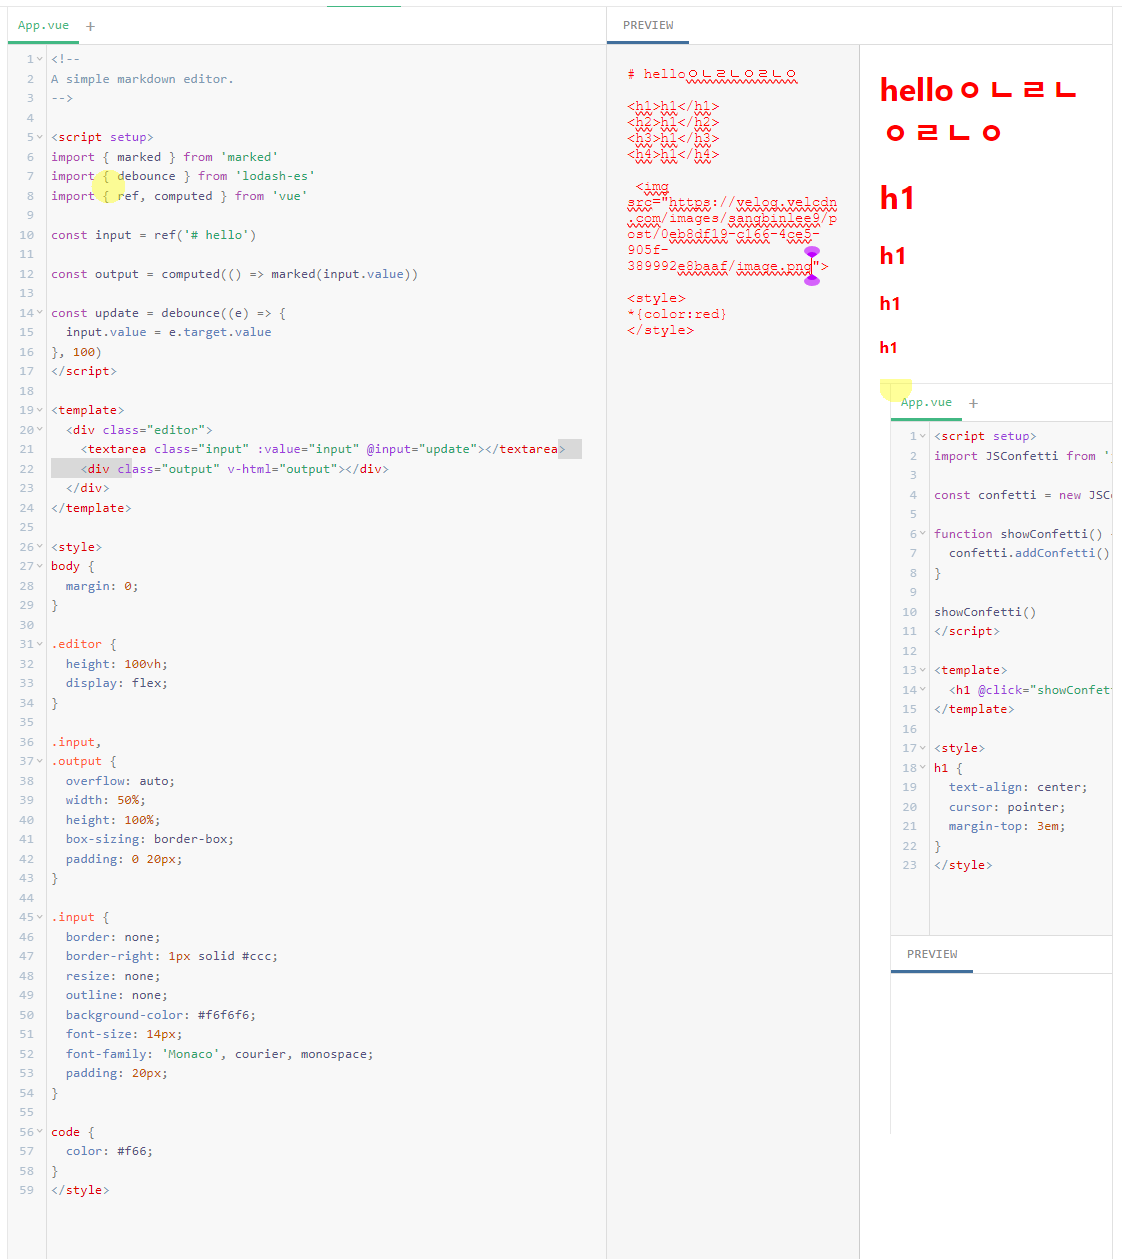Fold the debounce update function at line 14
The image size is (1122, 1259).
pyautogui.click(x=40, y=313)
